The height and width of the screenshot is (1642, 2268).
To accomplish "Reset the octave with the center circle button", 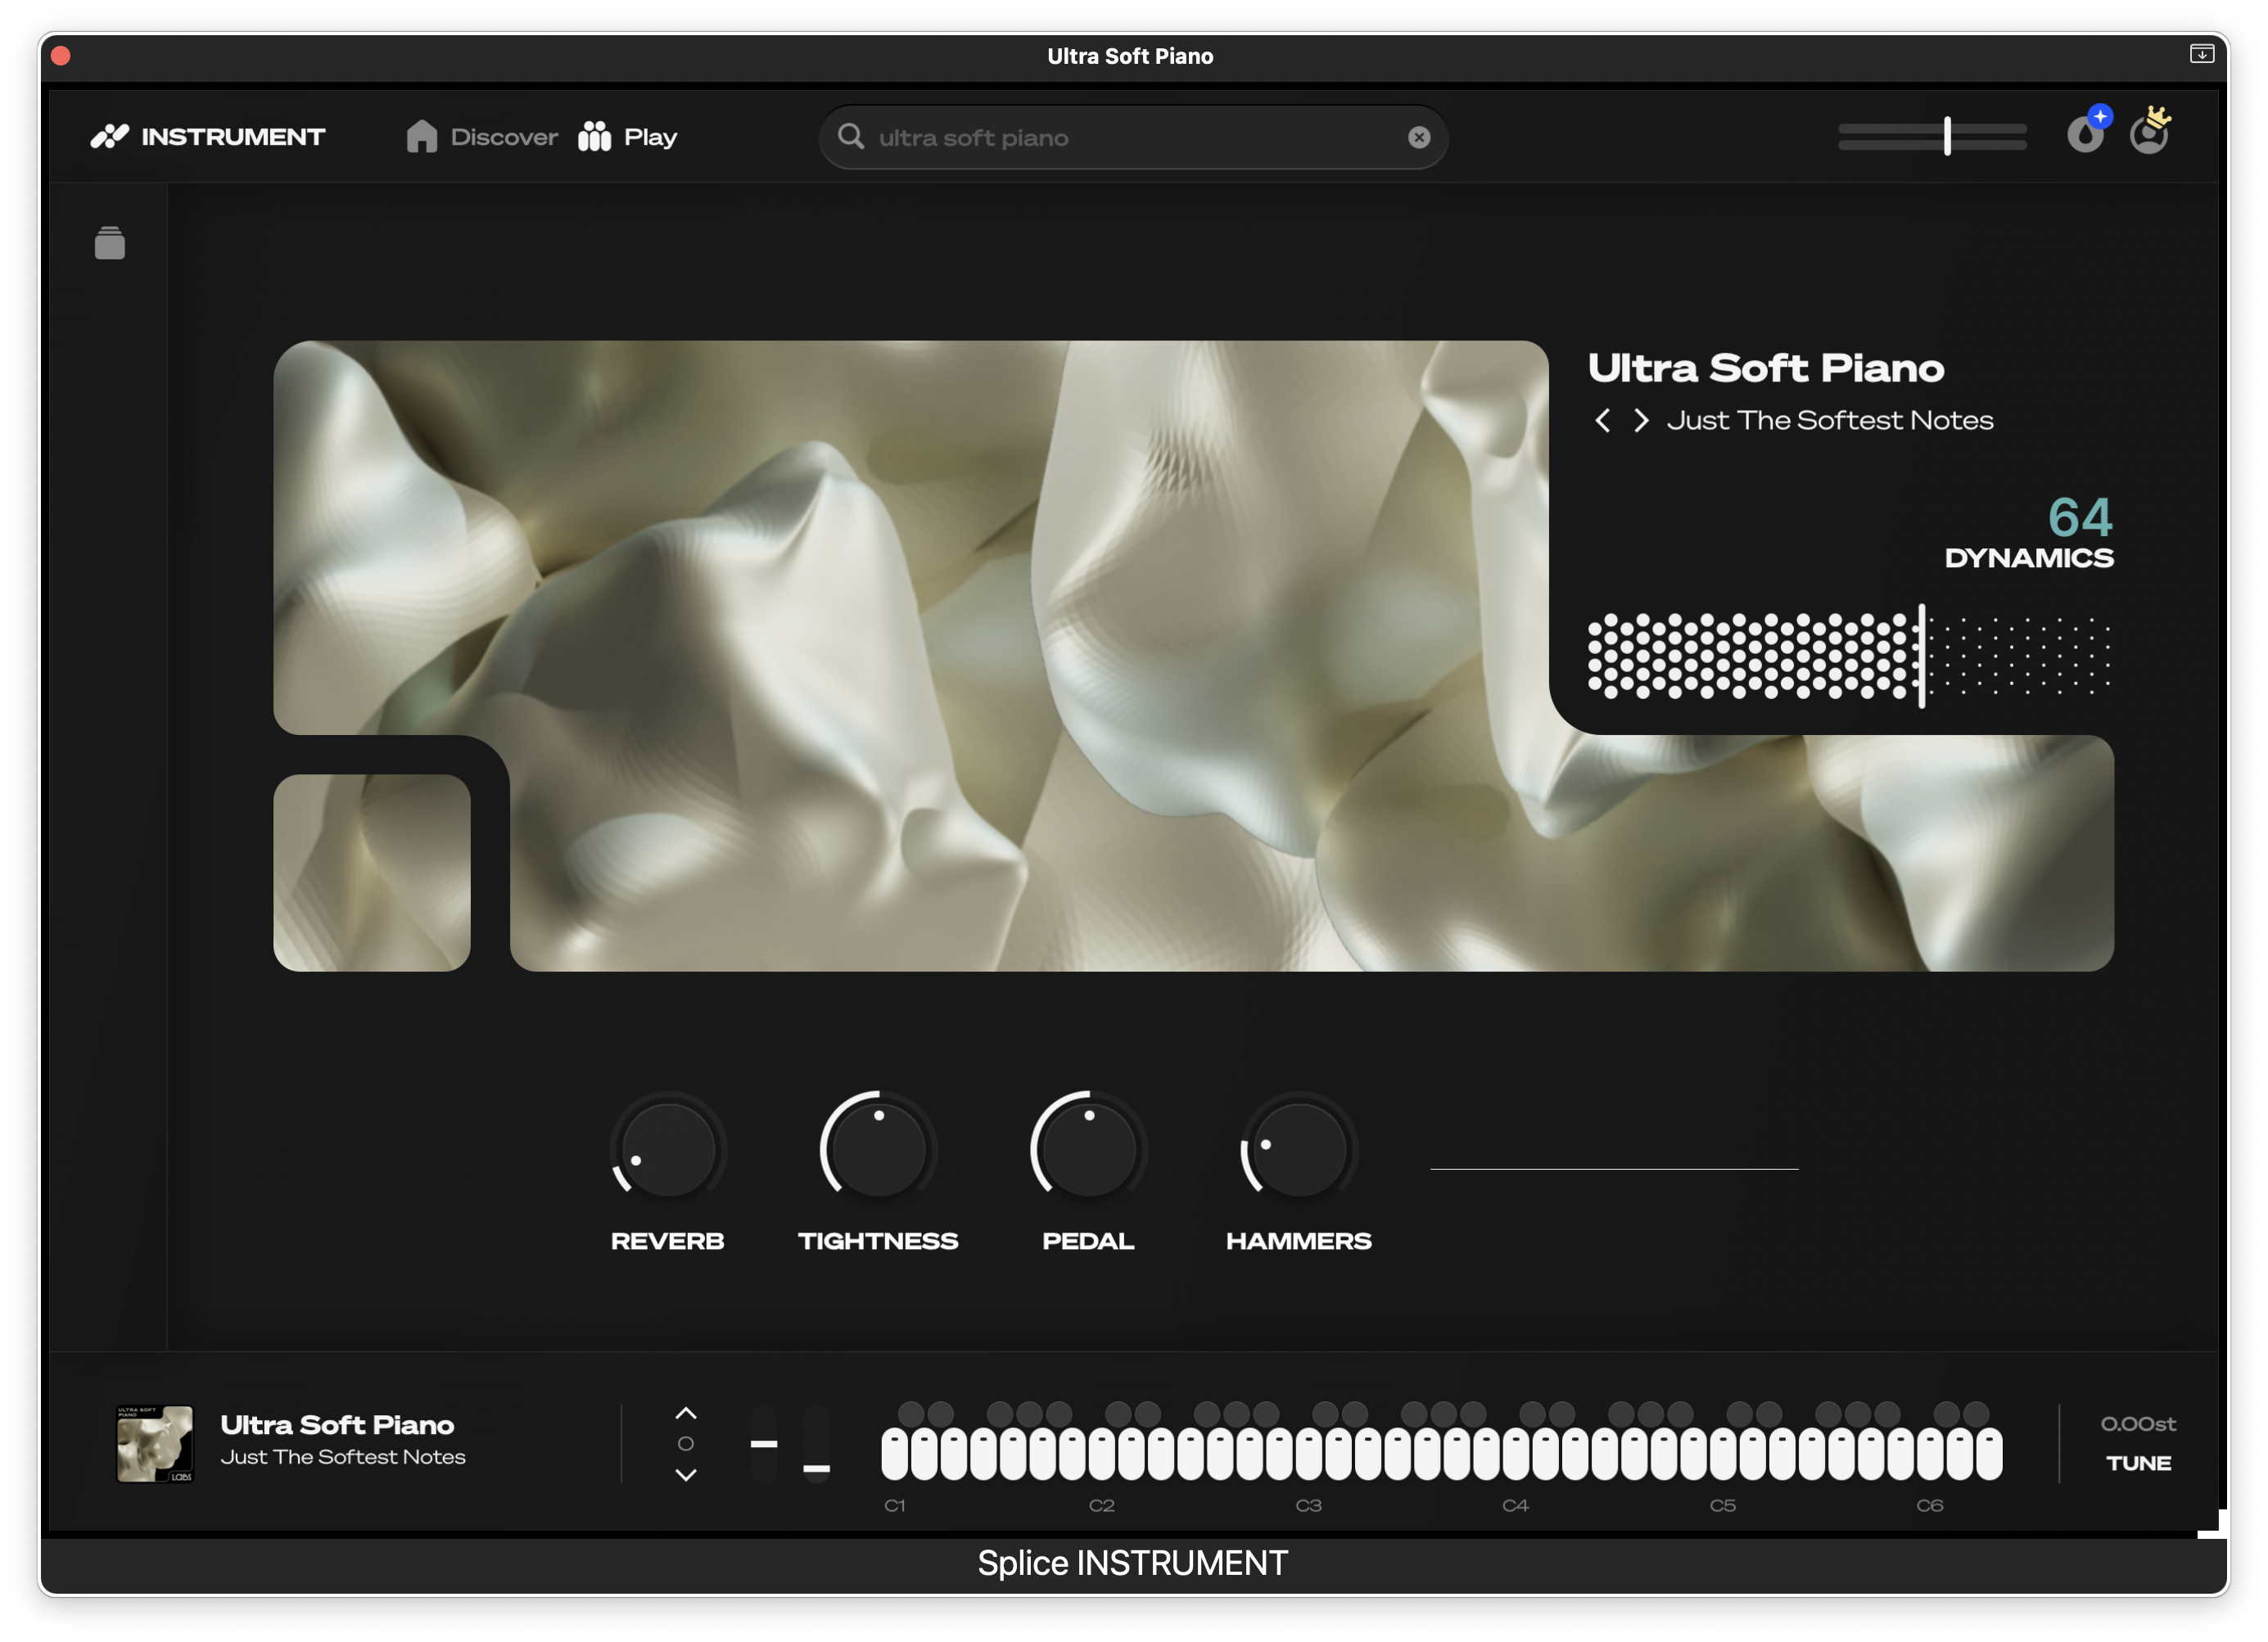I will point(686,1444).
